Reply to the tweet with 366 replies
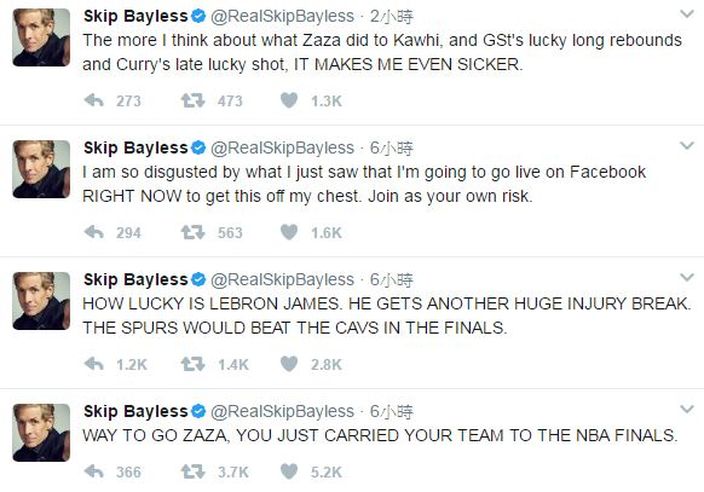Screen dimensions: 704x492 pyautogui.click(x=94, y=471)
